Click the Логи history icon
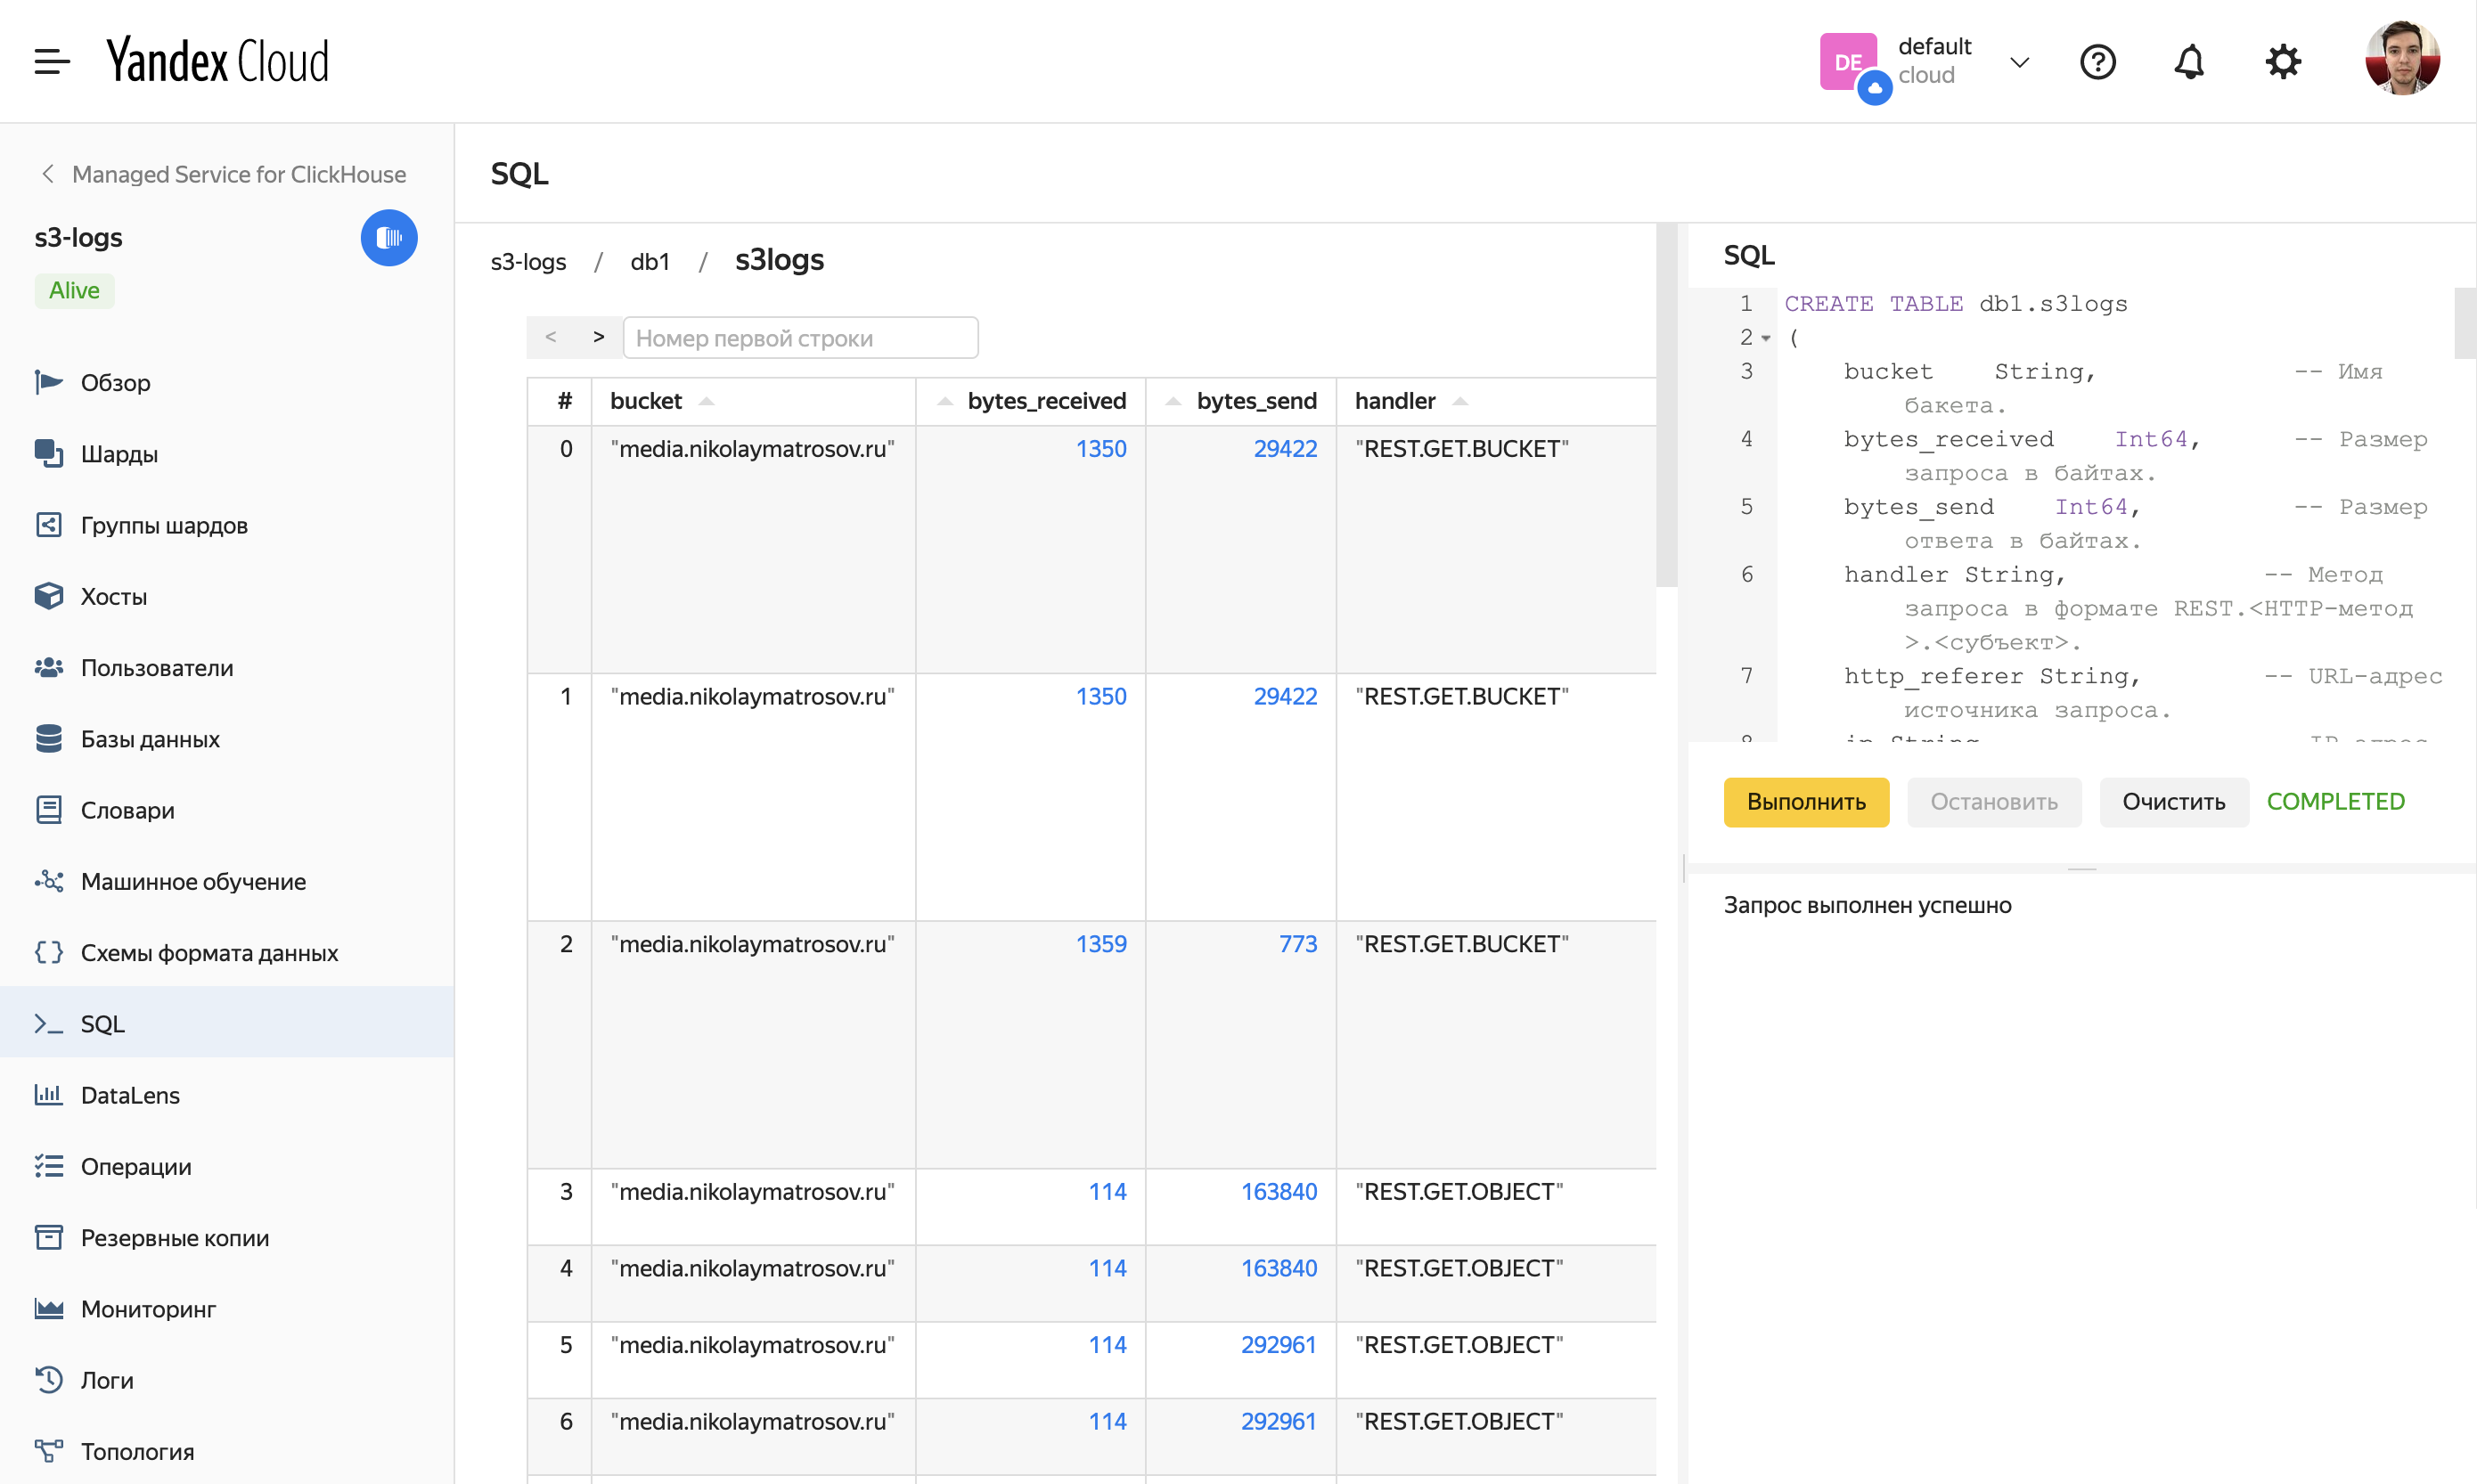This screenshot has height=1484, width=2477. (49, 1380)
